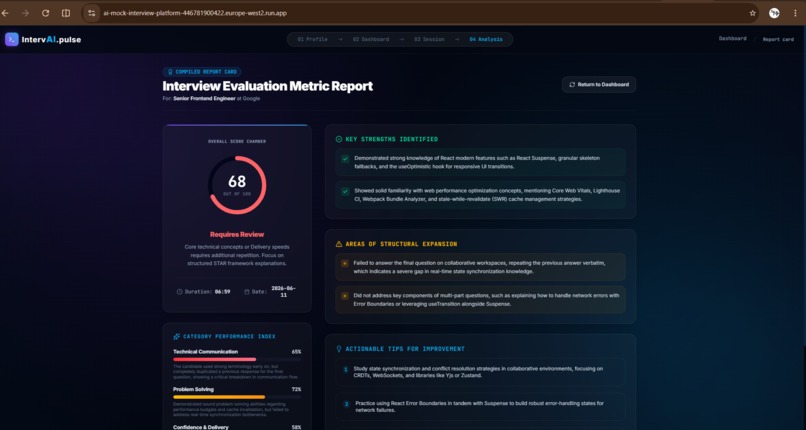Open Report card link in top right
The width and height of the screenshot is (806, 430).
point(778,39)
